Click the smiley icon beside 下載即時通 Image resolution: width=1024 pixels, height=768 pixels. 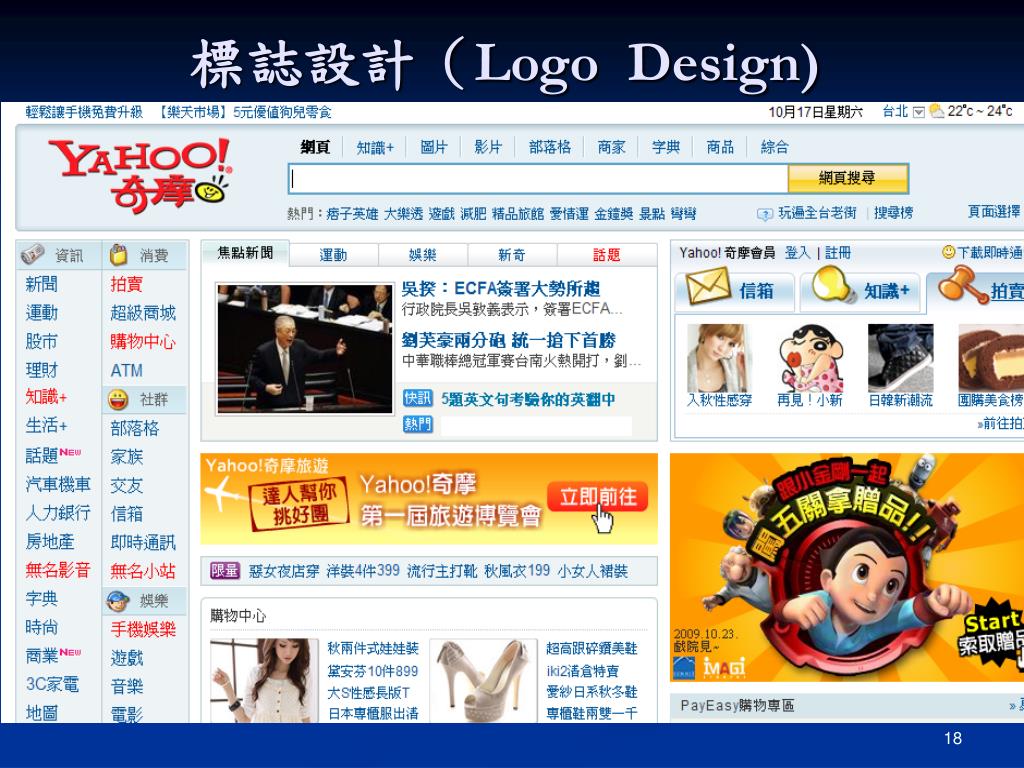pos(948,252)
